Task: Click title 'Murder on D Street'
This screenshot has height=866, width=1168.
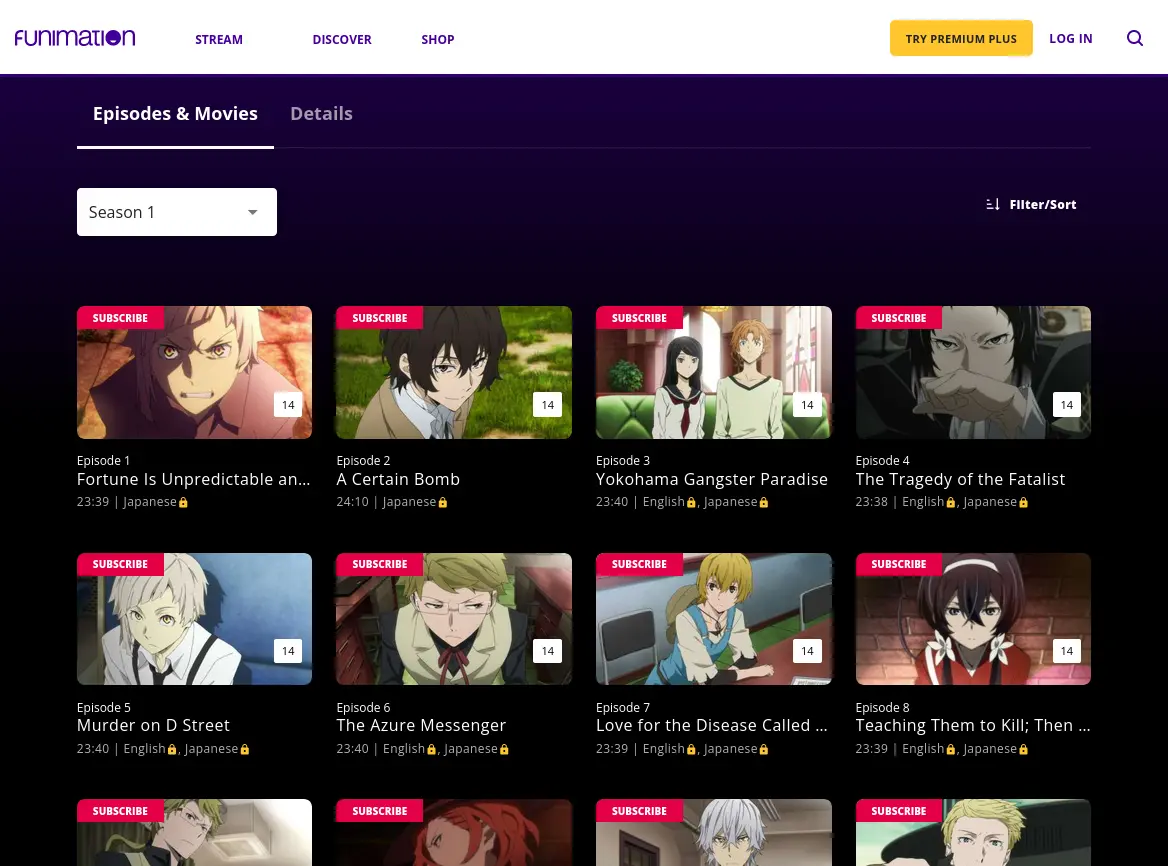Action: click(x=153, y=725)
